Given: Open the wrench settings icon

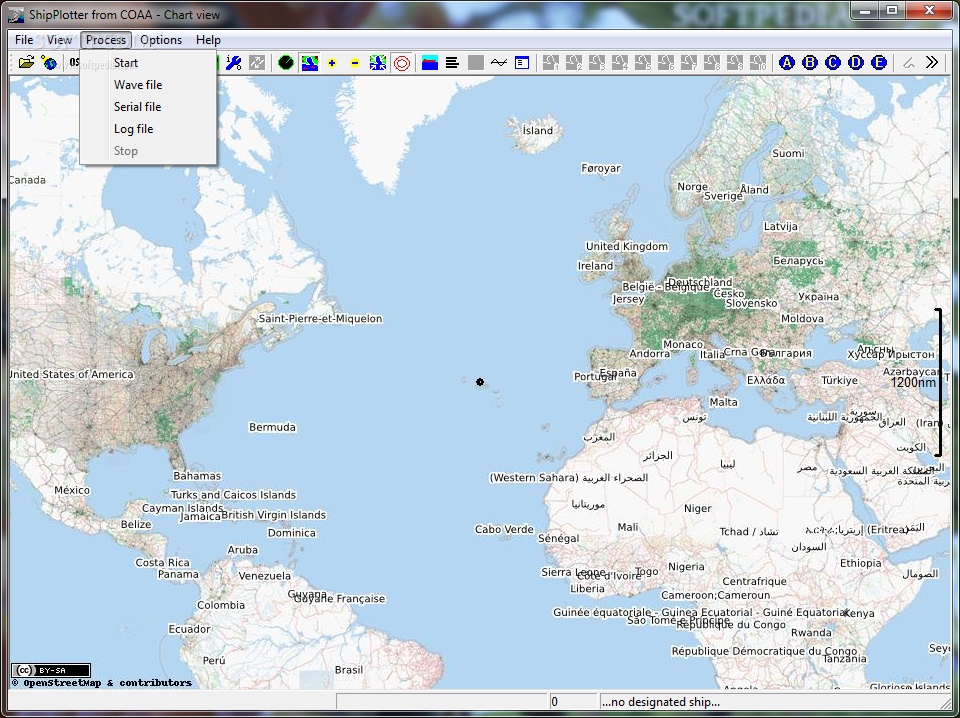Looking at the screenshot, I should (x=233, y=62).
